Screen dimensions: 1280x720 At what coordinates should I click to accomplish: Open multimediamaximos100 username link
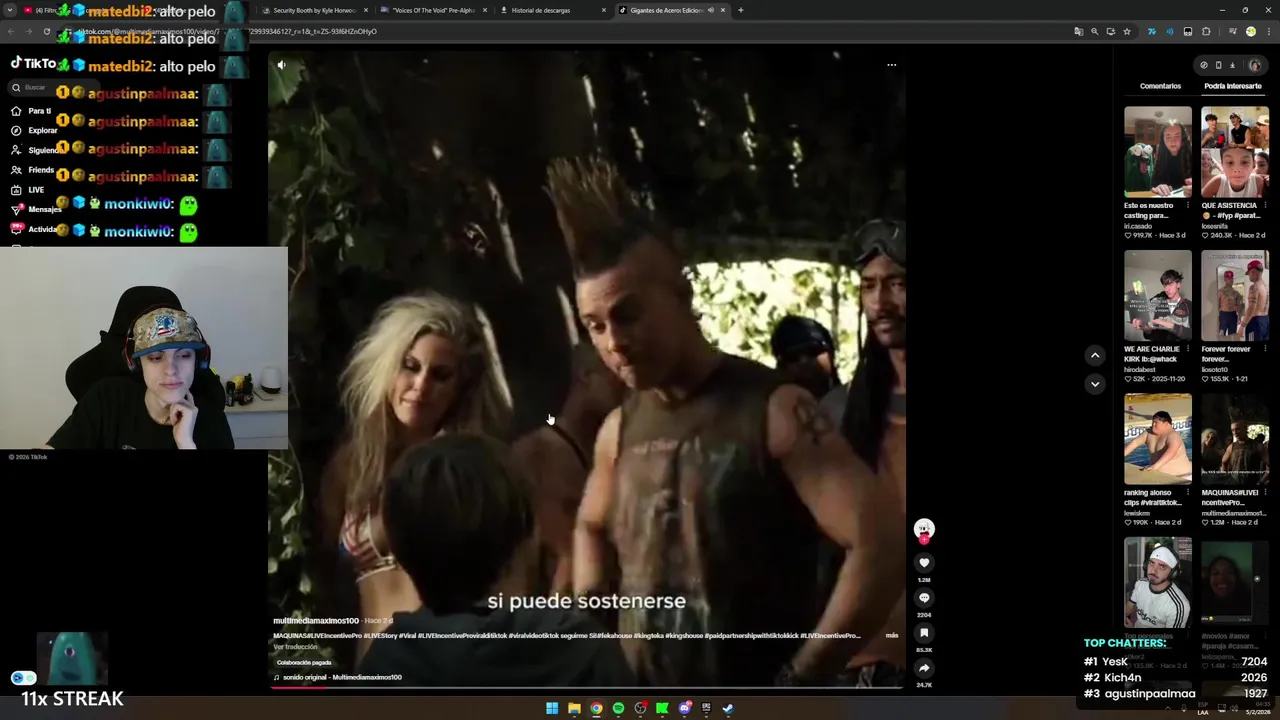tap(315, 621)
